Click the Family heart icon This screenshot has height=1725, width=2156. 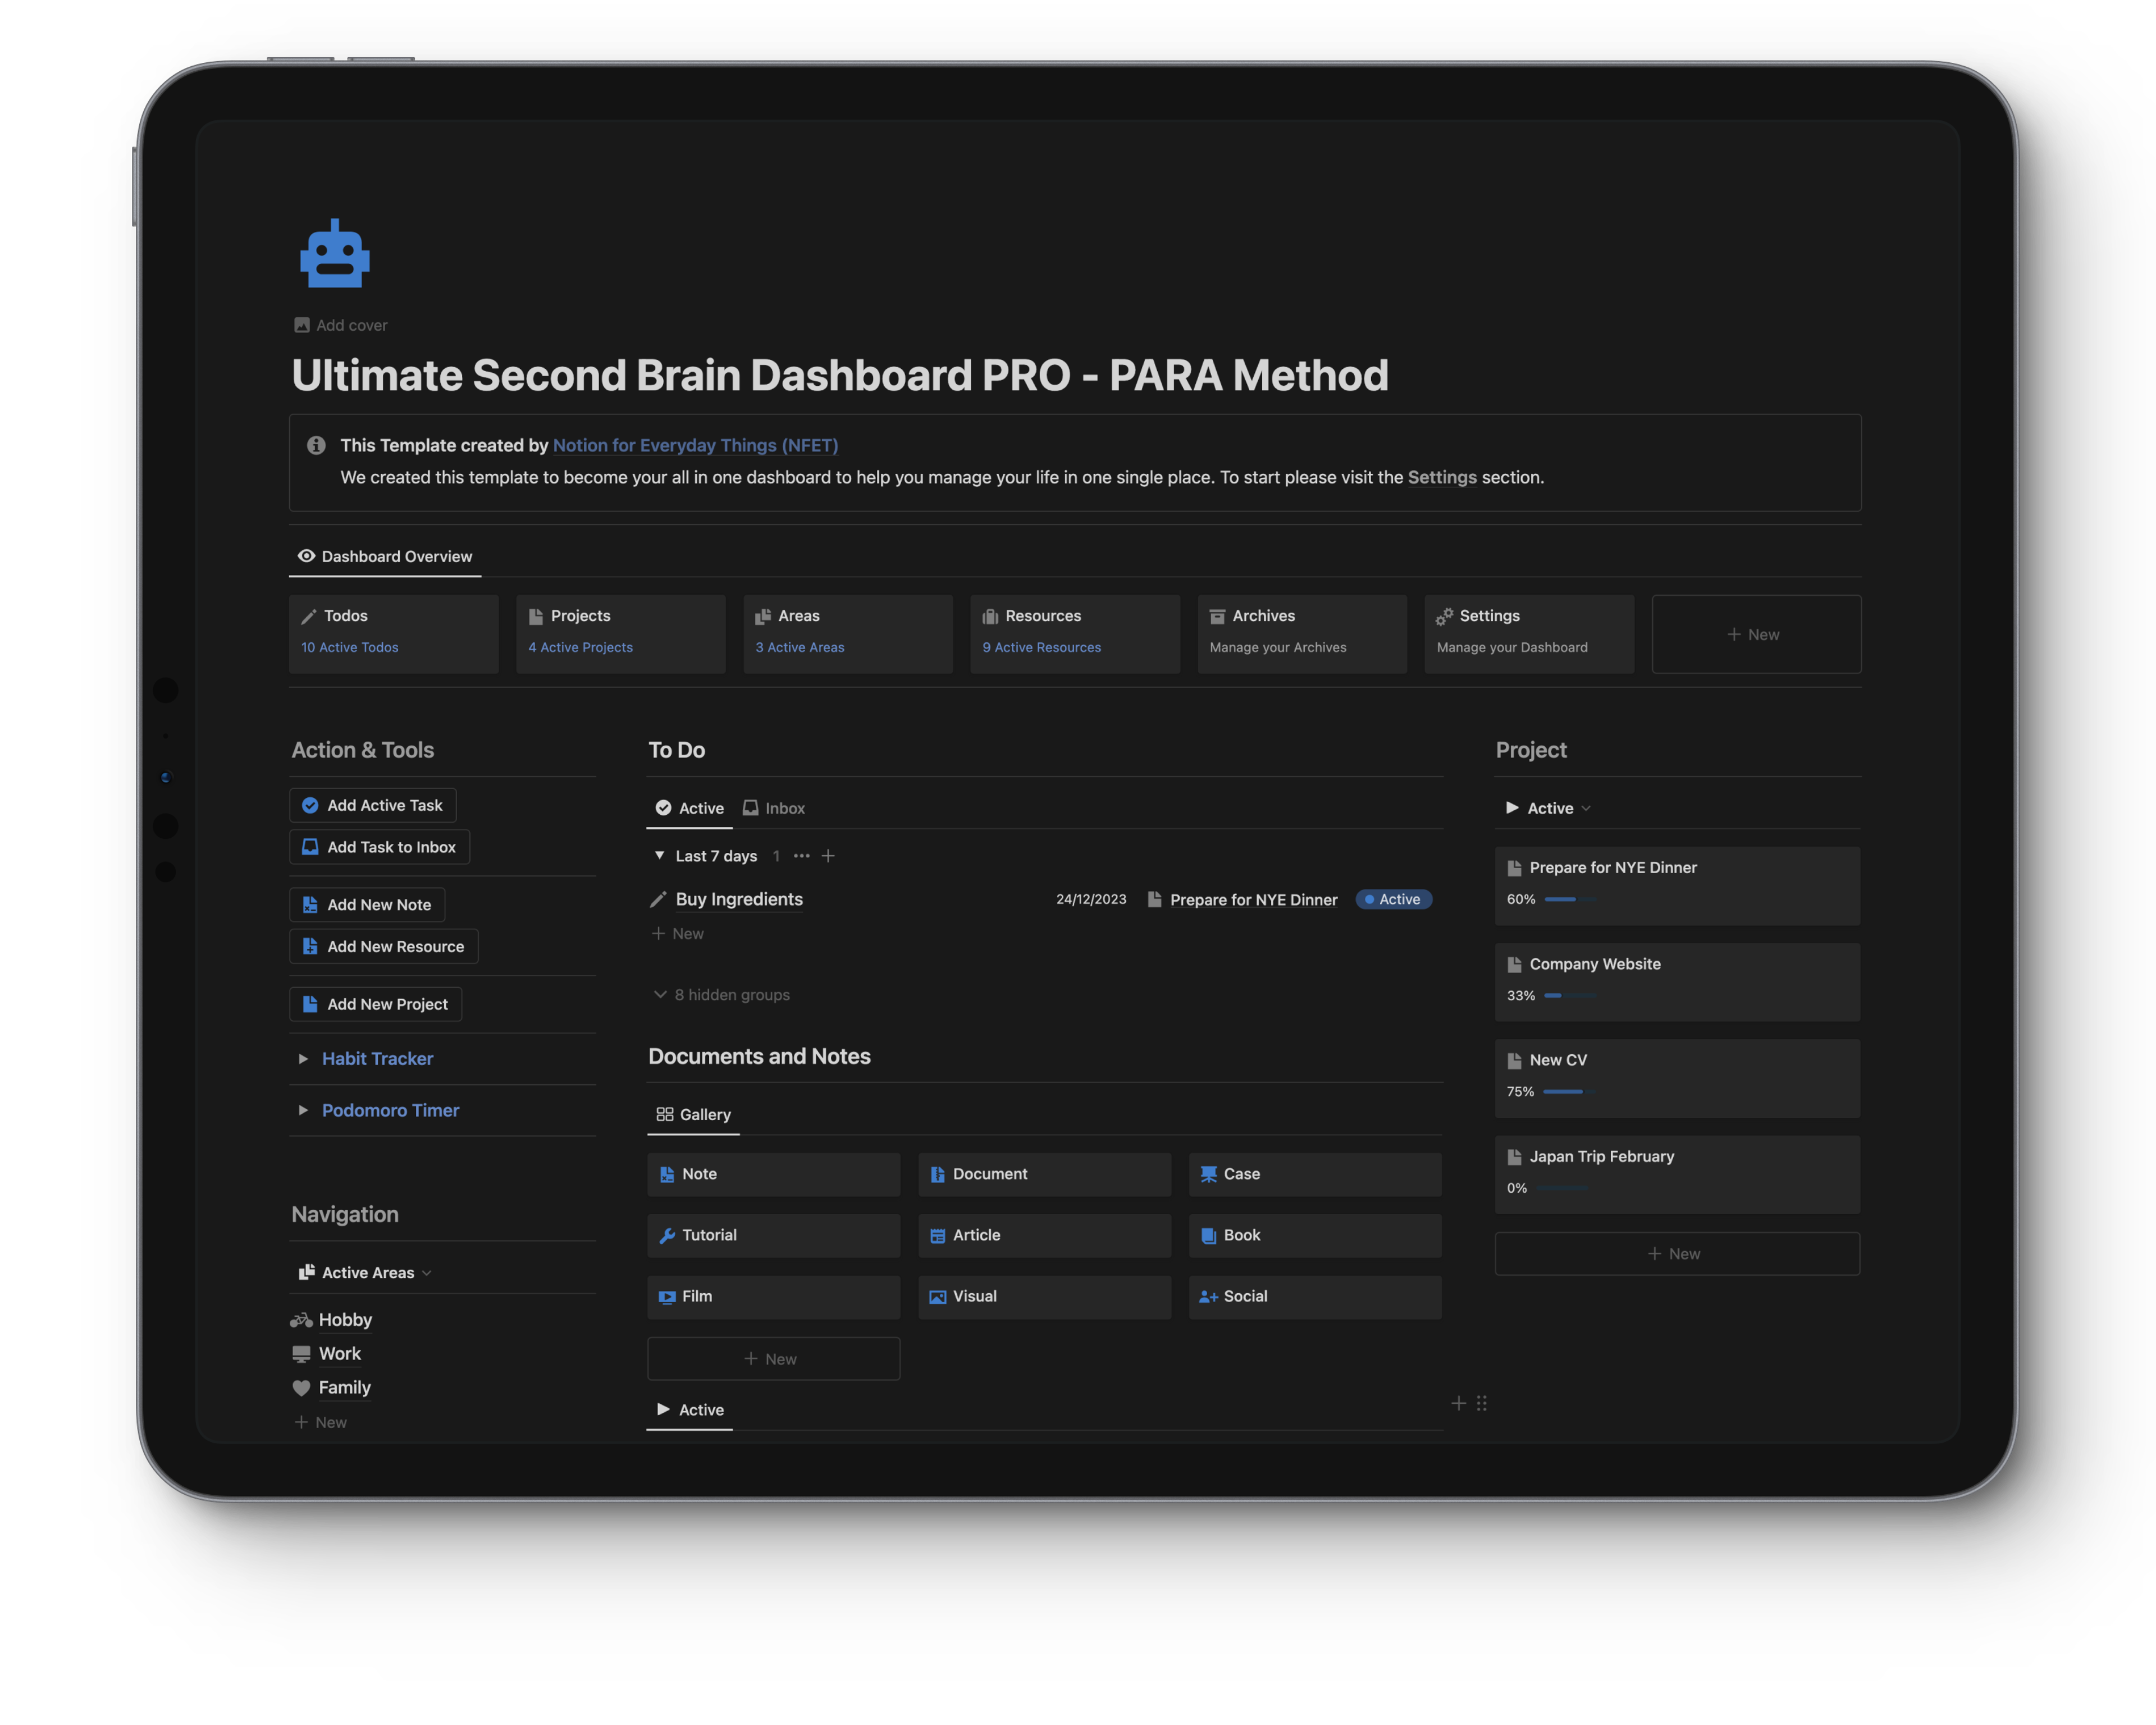pos(301,1388)
